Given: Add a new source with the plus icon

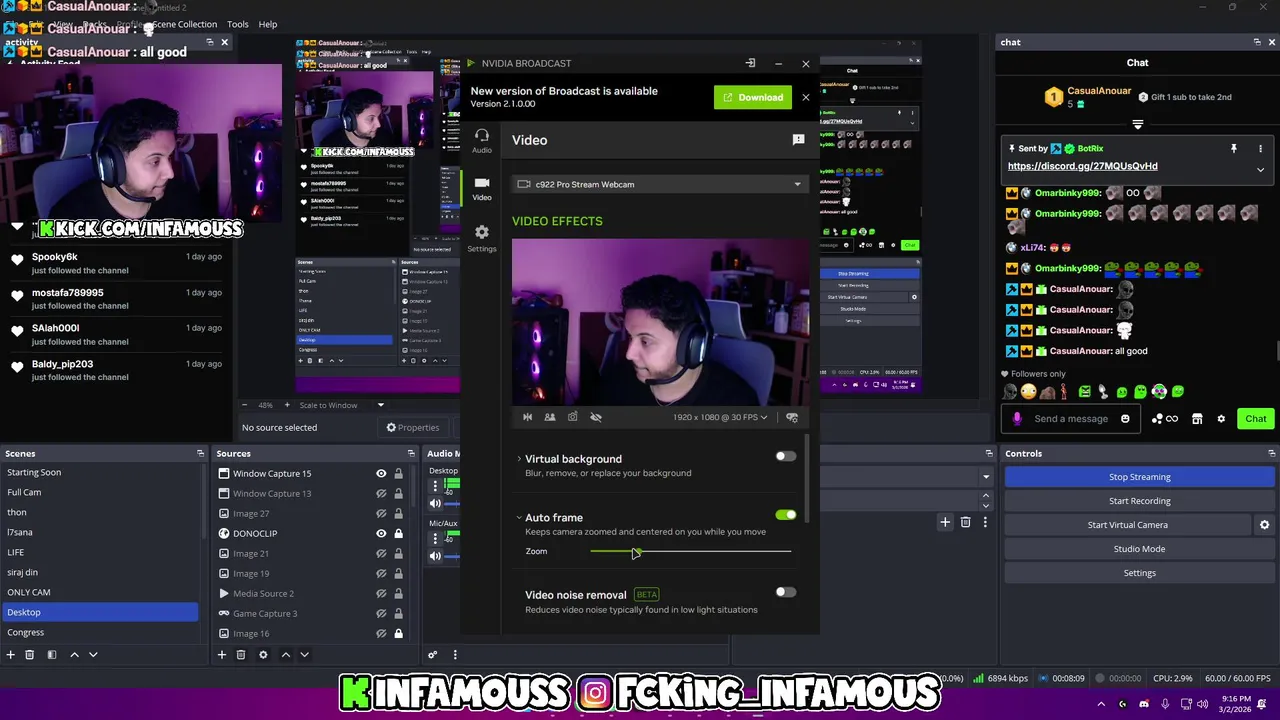Looking at the screenshot, I should coord(222,655).
